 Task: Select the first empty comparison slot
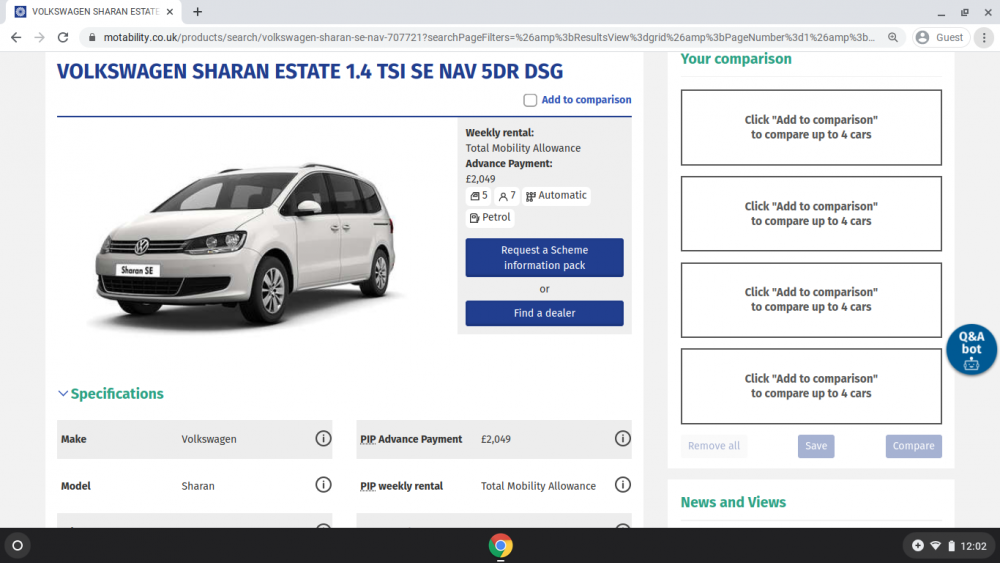pos(811,128)
